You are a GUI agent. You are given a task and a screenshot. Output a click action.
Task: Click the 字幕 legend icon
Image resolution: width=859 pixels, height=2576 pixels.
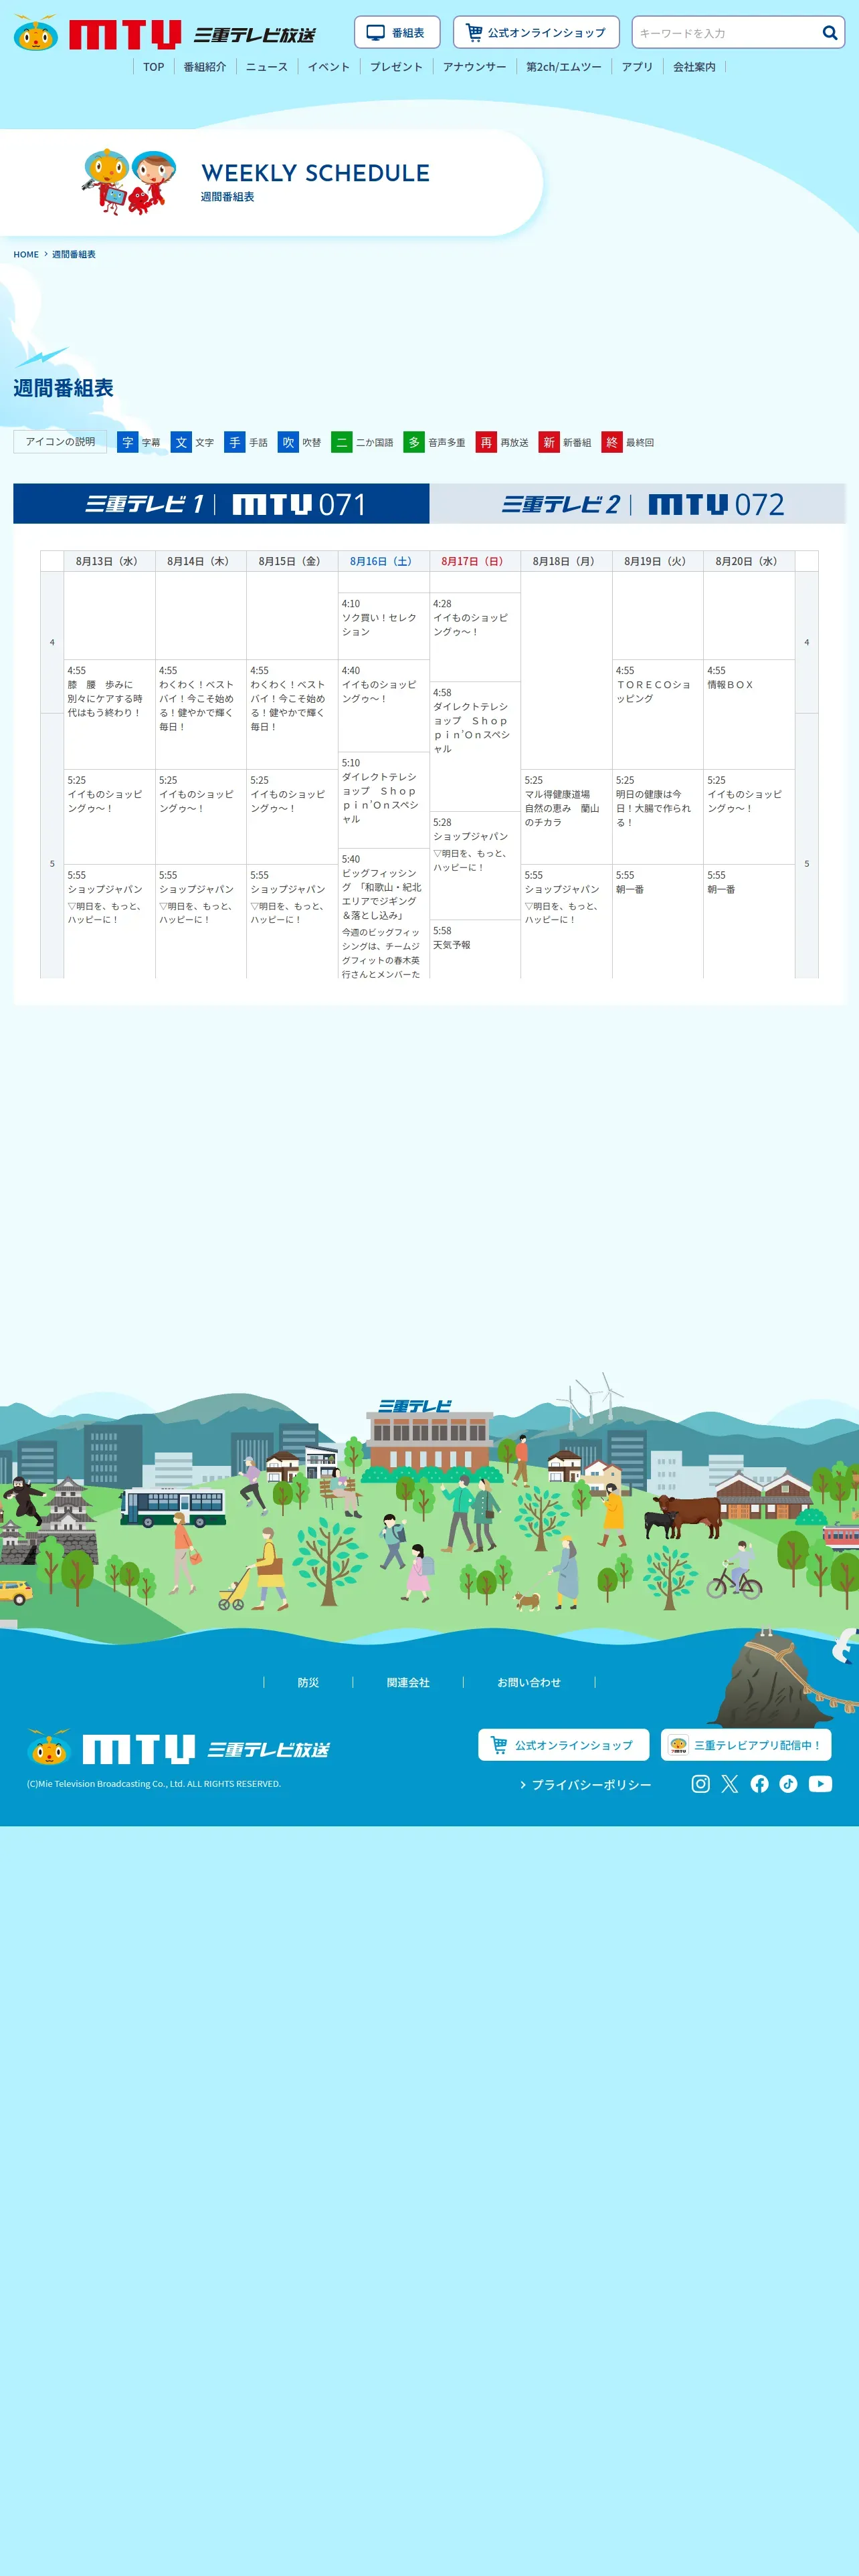pos(127,441)
